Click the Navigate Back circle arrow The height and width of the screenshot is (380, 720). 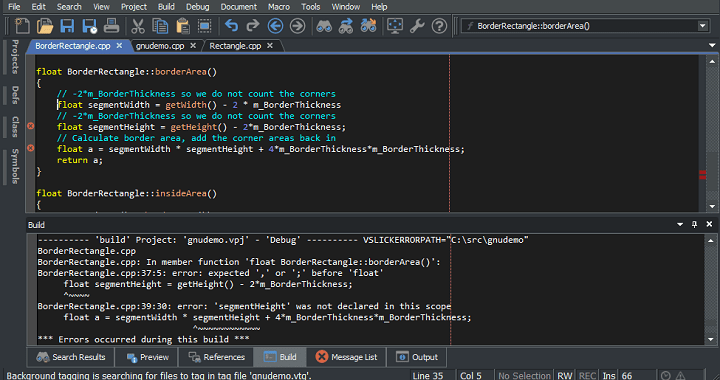[x=275, y=26]
